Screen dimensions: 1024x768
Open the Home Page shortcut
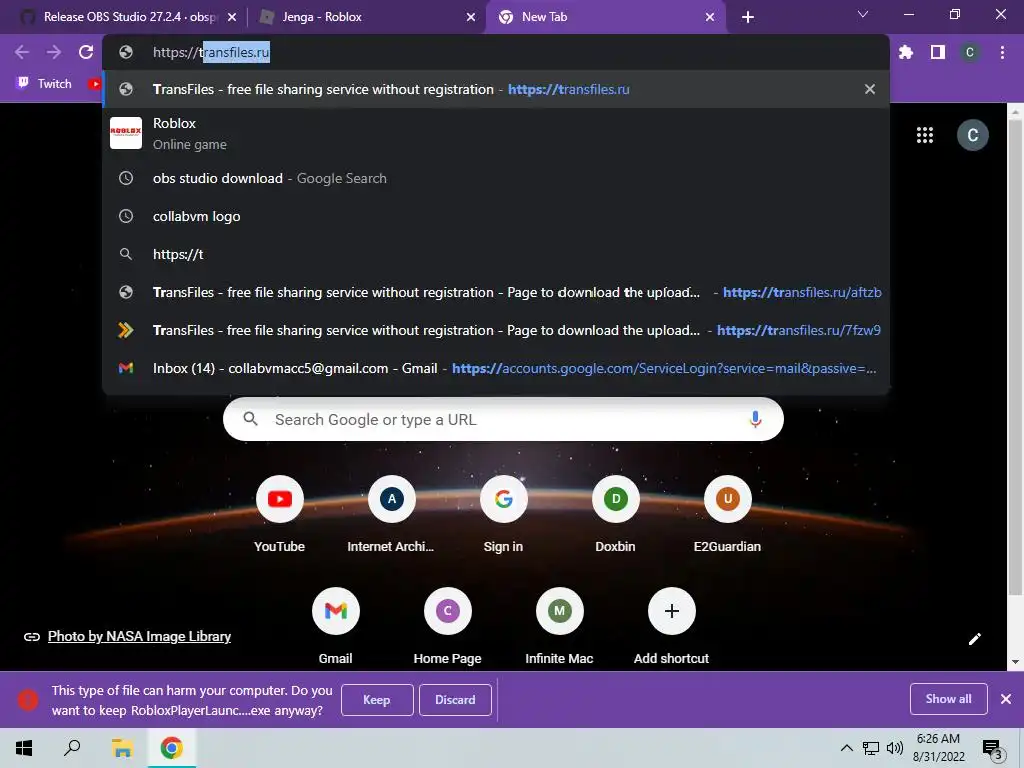point(447,626)
